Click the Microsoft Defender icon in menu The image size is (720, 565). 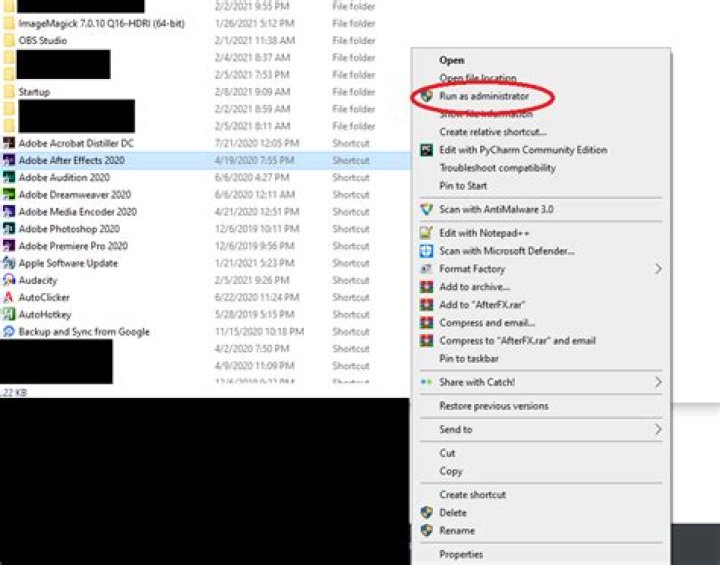click(427, 251)
